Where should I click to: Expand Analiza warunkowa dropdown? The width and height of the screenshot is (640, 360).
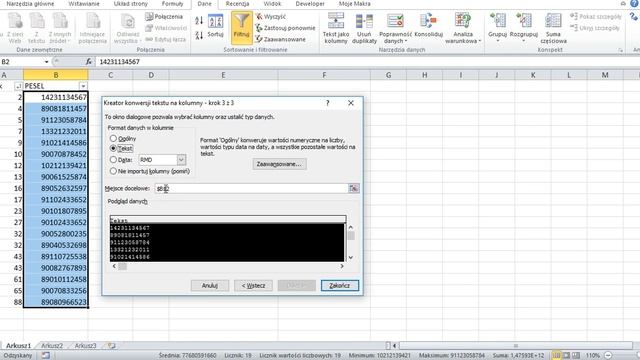point(463,41)
